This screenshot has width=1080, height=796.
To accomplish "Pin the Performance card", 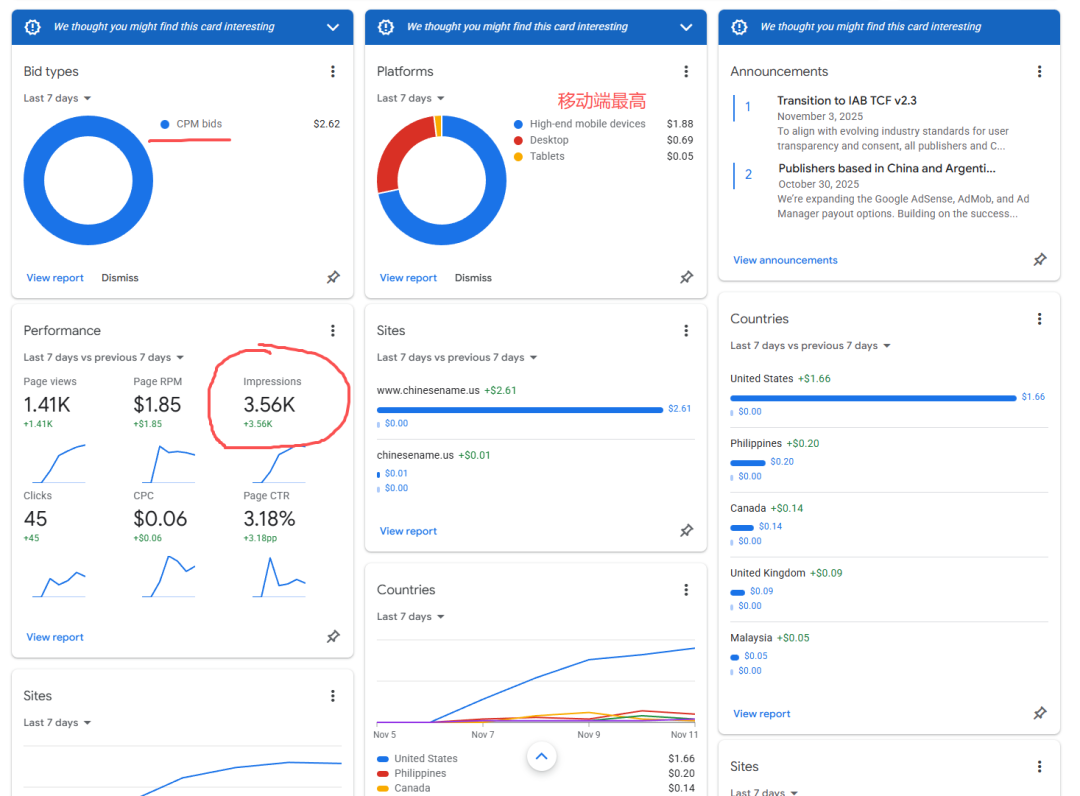I will tap(333, 636).
